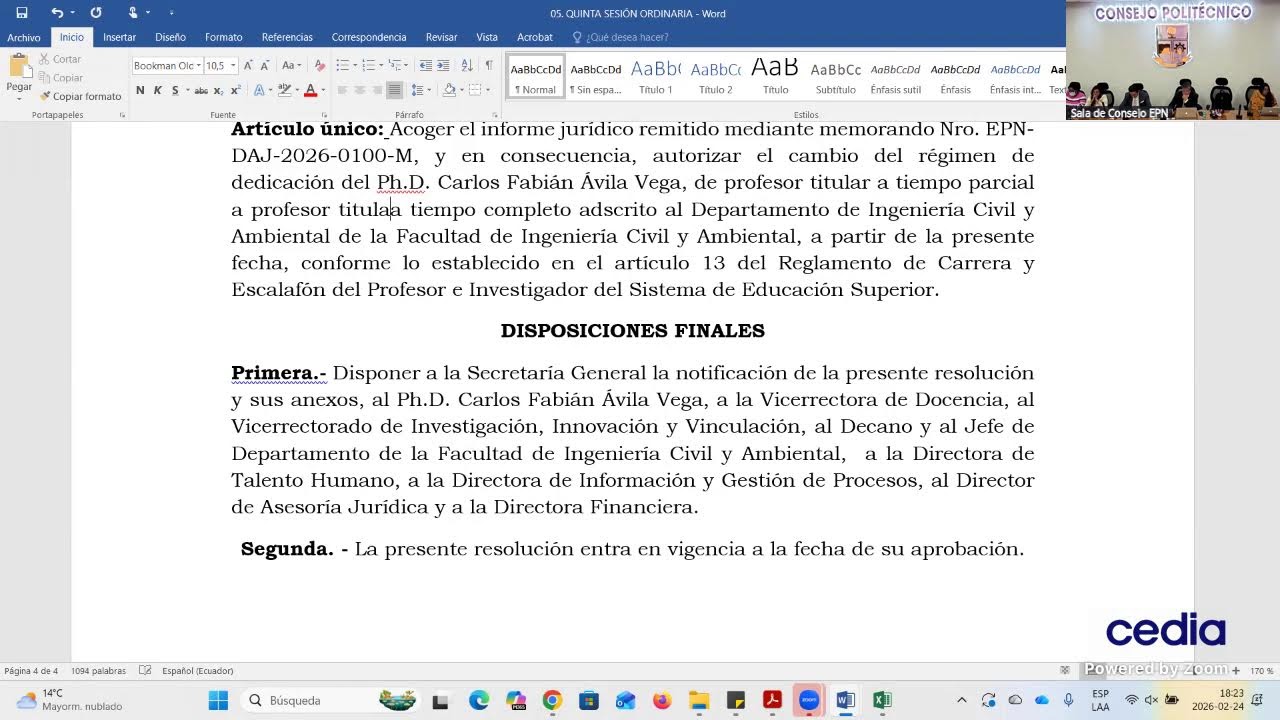Open the red font color swatch

click(x=310, y=90)
